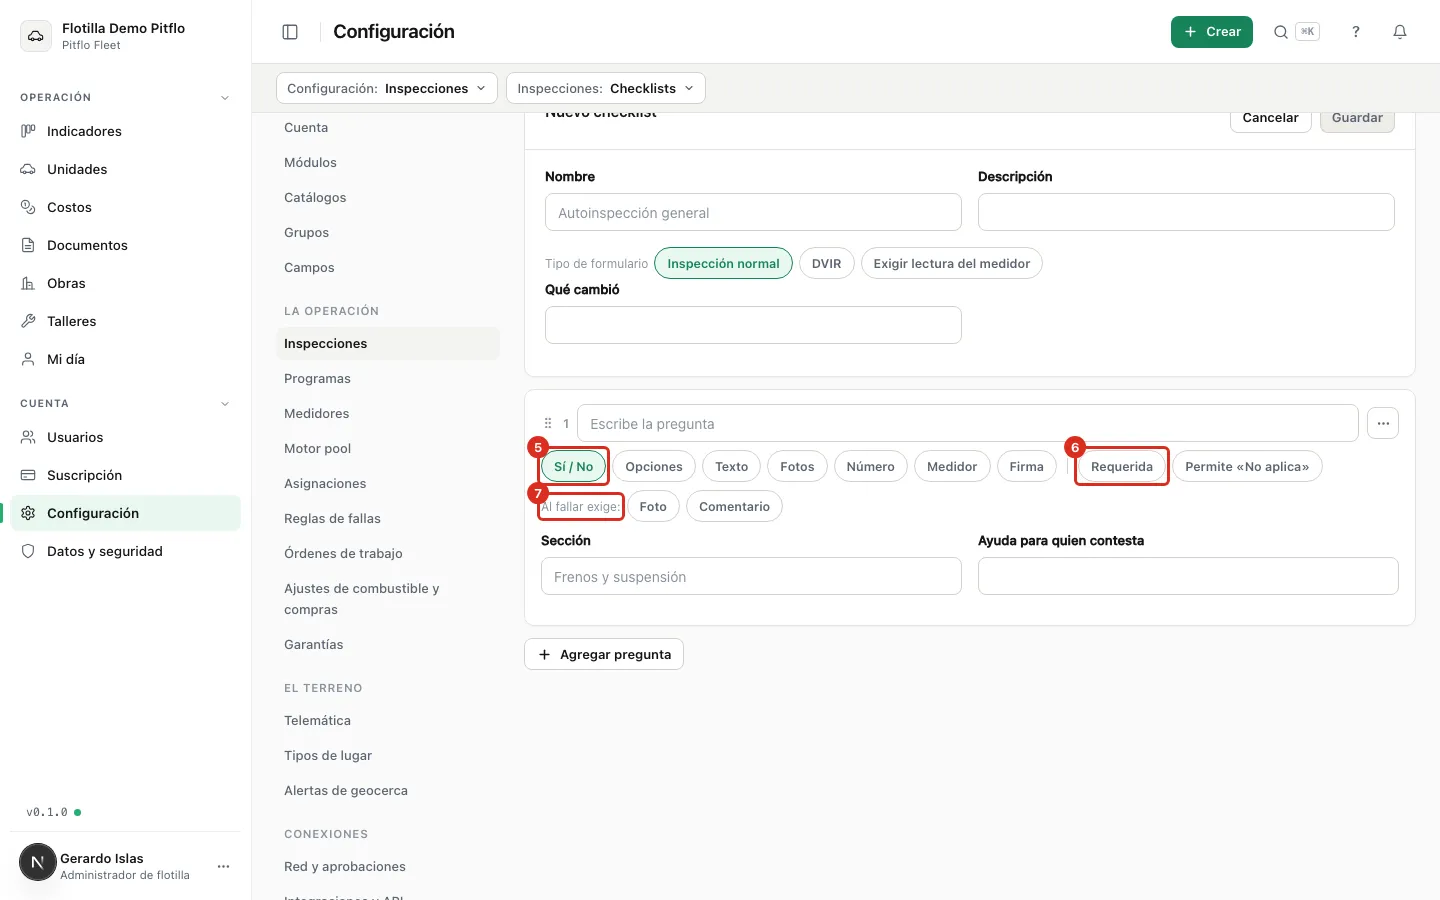This screenshot has width=1440, height=900.
Task: Open the Configuración: Inspecciones dropdown
Action: tap(387, 88)
